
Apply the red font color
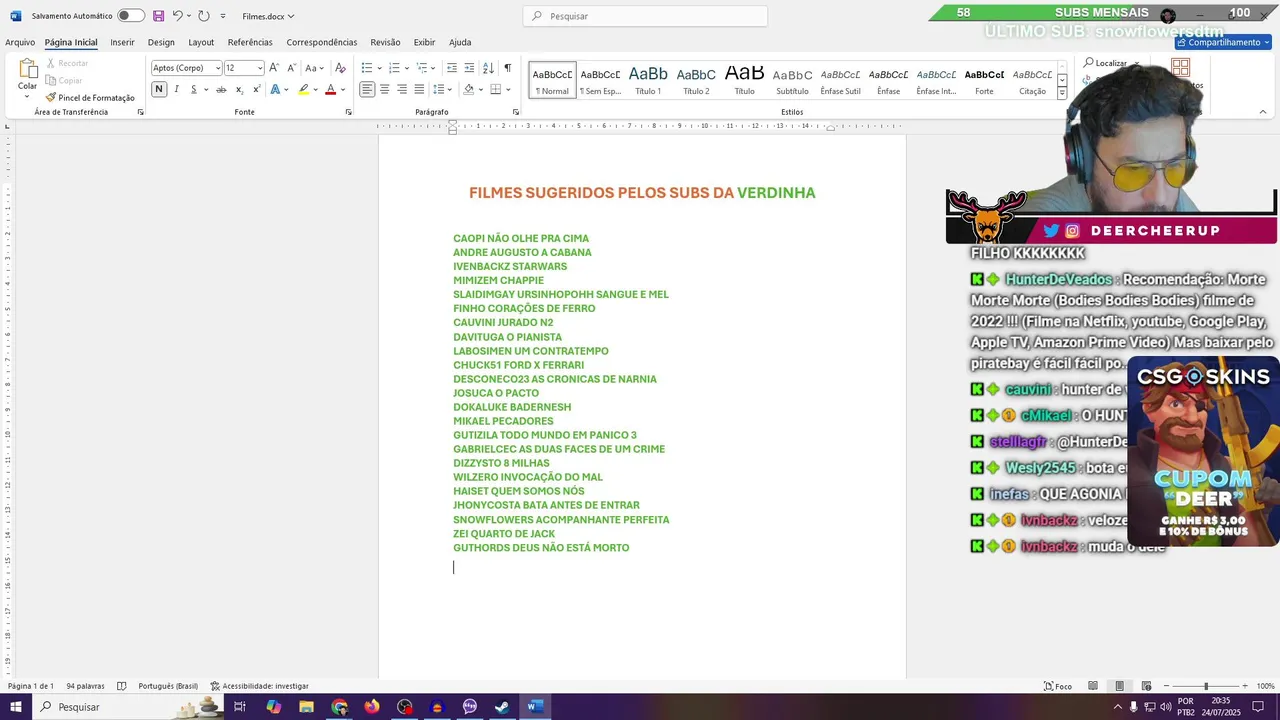(330, 89)
